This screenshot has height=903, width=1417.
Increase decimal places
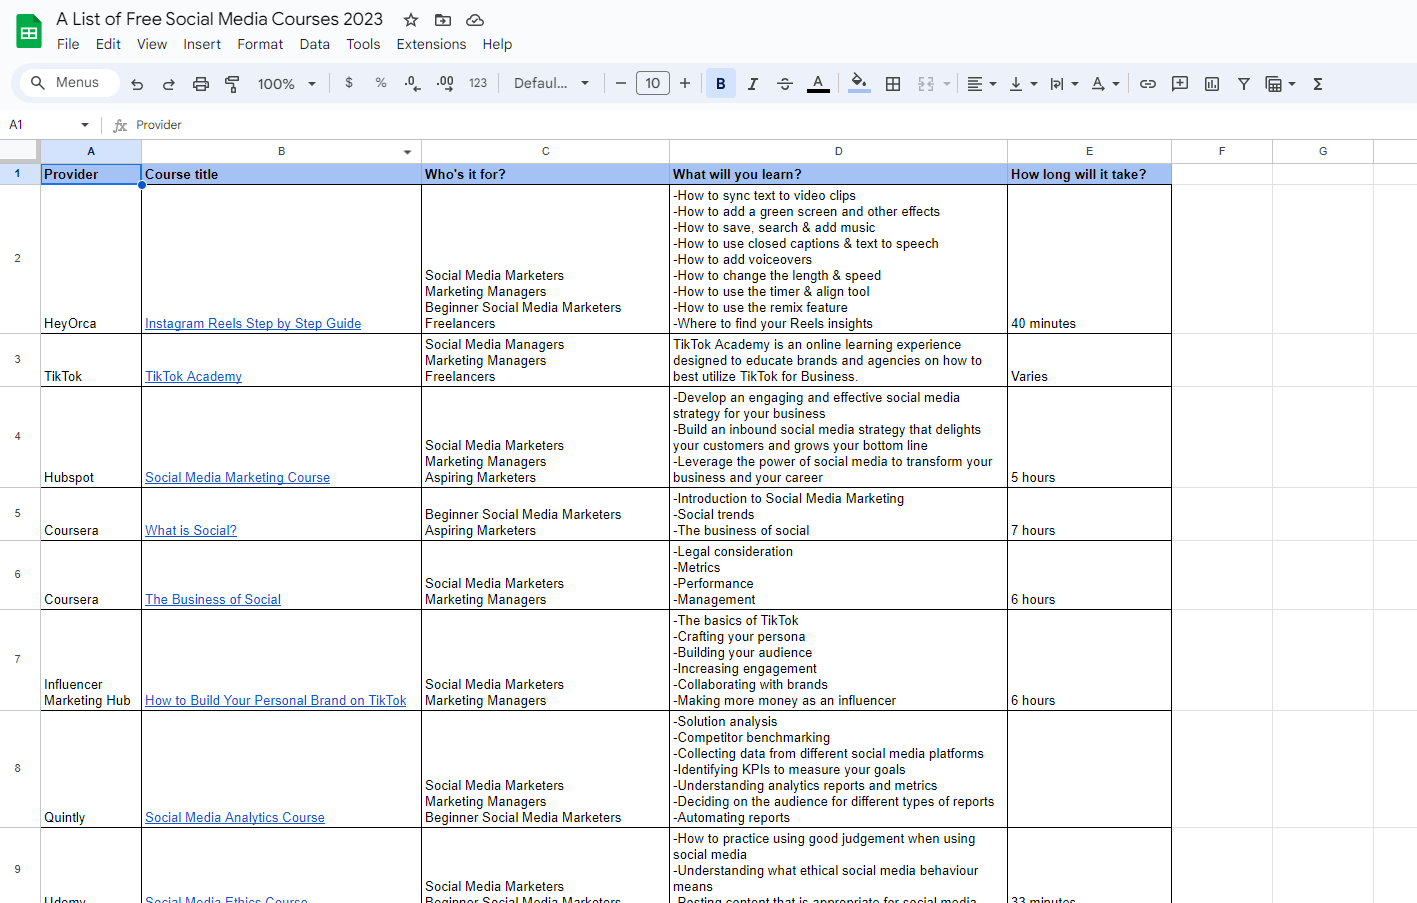coord(445,83)
